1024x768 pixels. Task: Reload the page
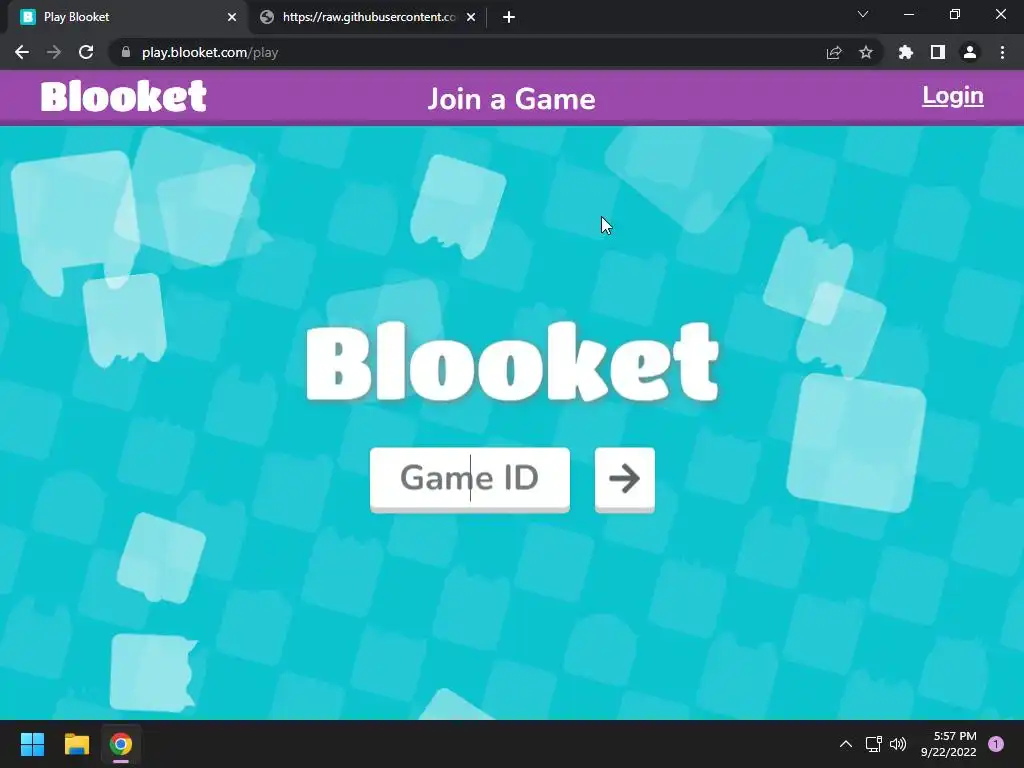(86, 52)
